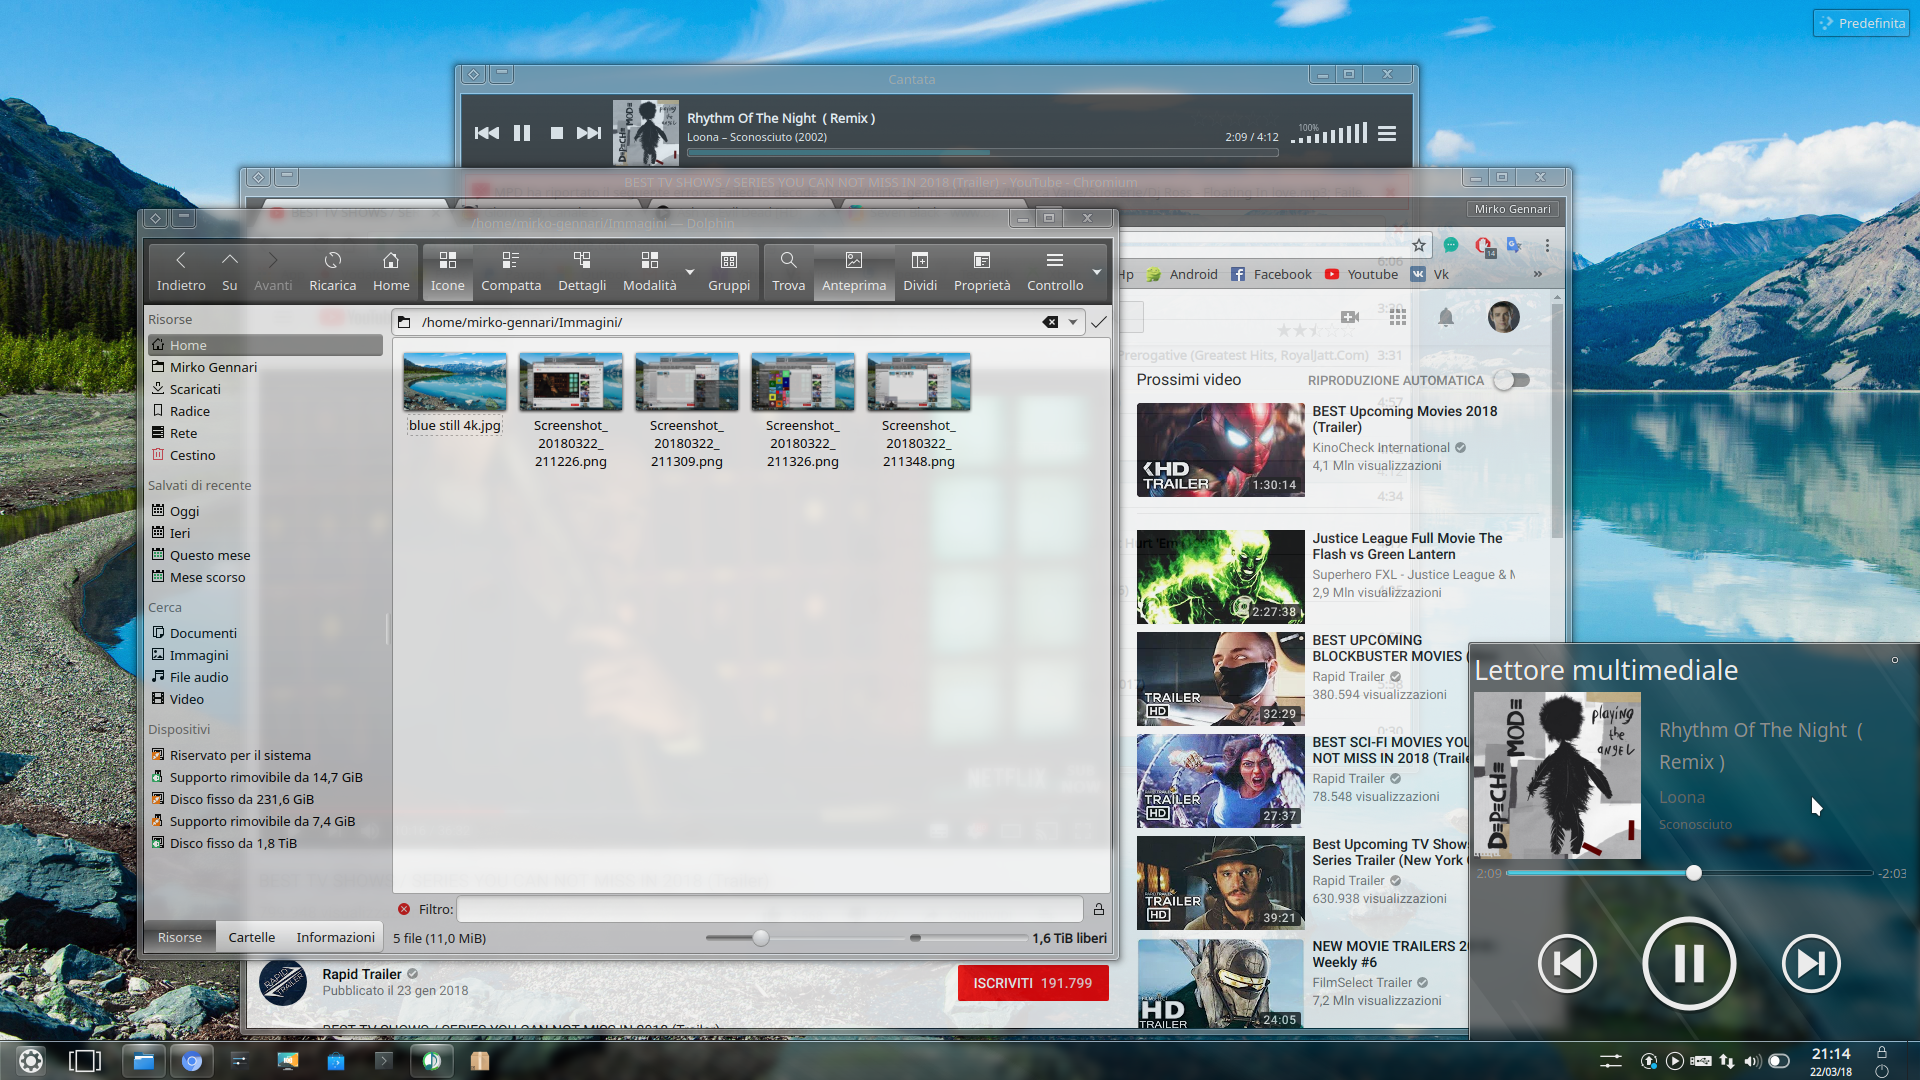This screenshot has height=1080, width=1920.
Task: Select Screenshot_20180322_211309.png file
Action: (x=687, y=411)
